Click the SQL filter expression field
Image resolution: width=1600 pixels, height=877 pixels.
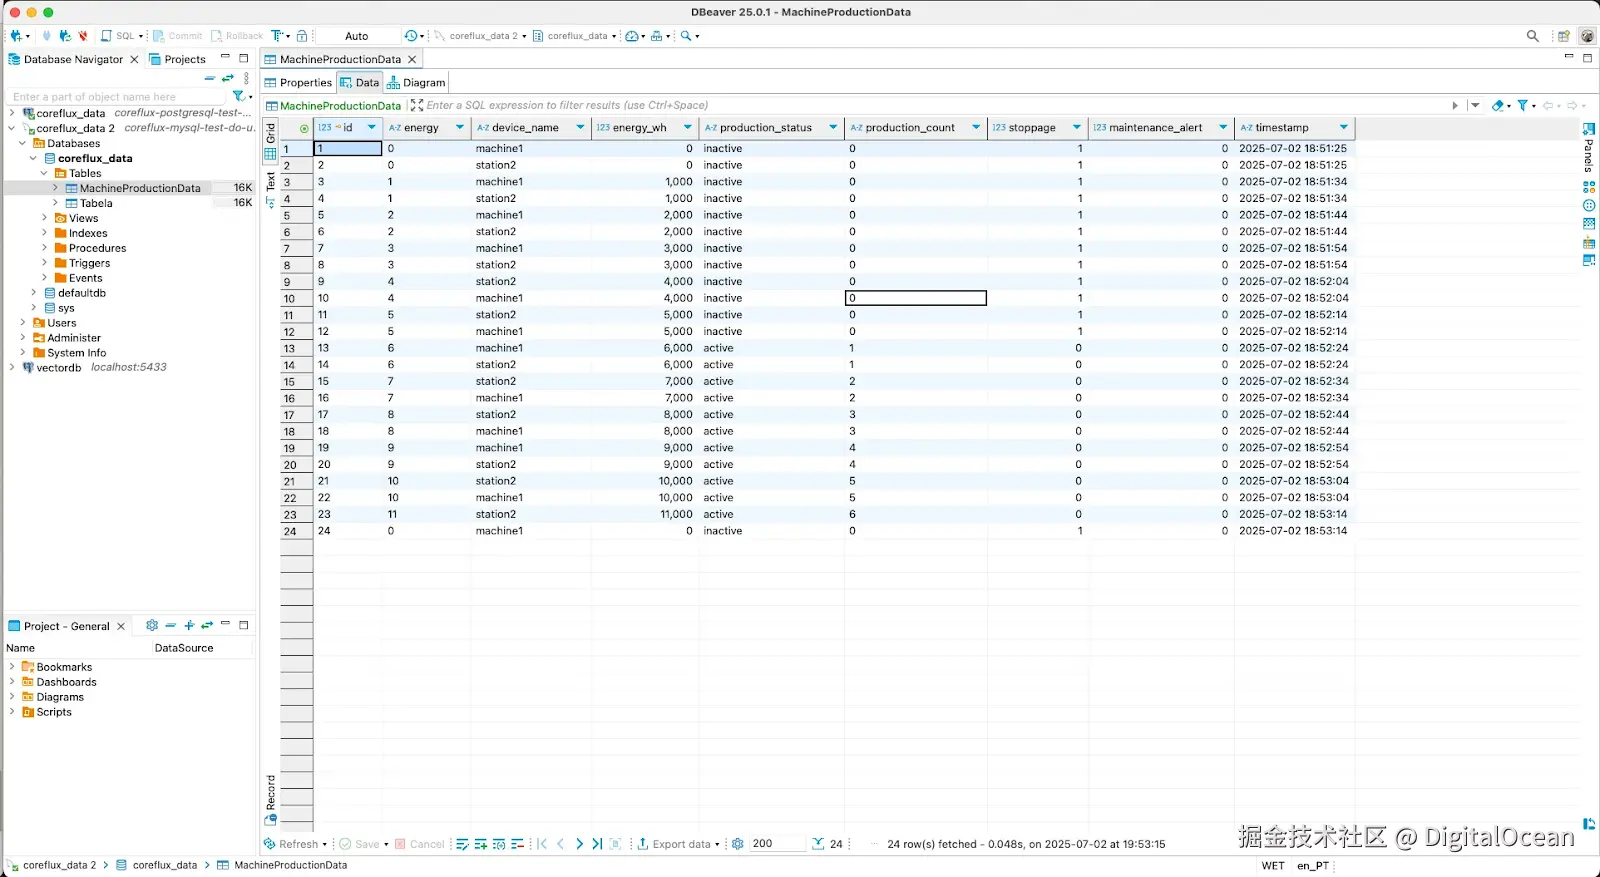coord(930,105)
